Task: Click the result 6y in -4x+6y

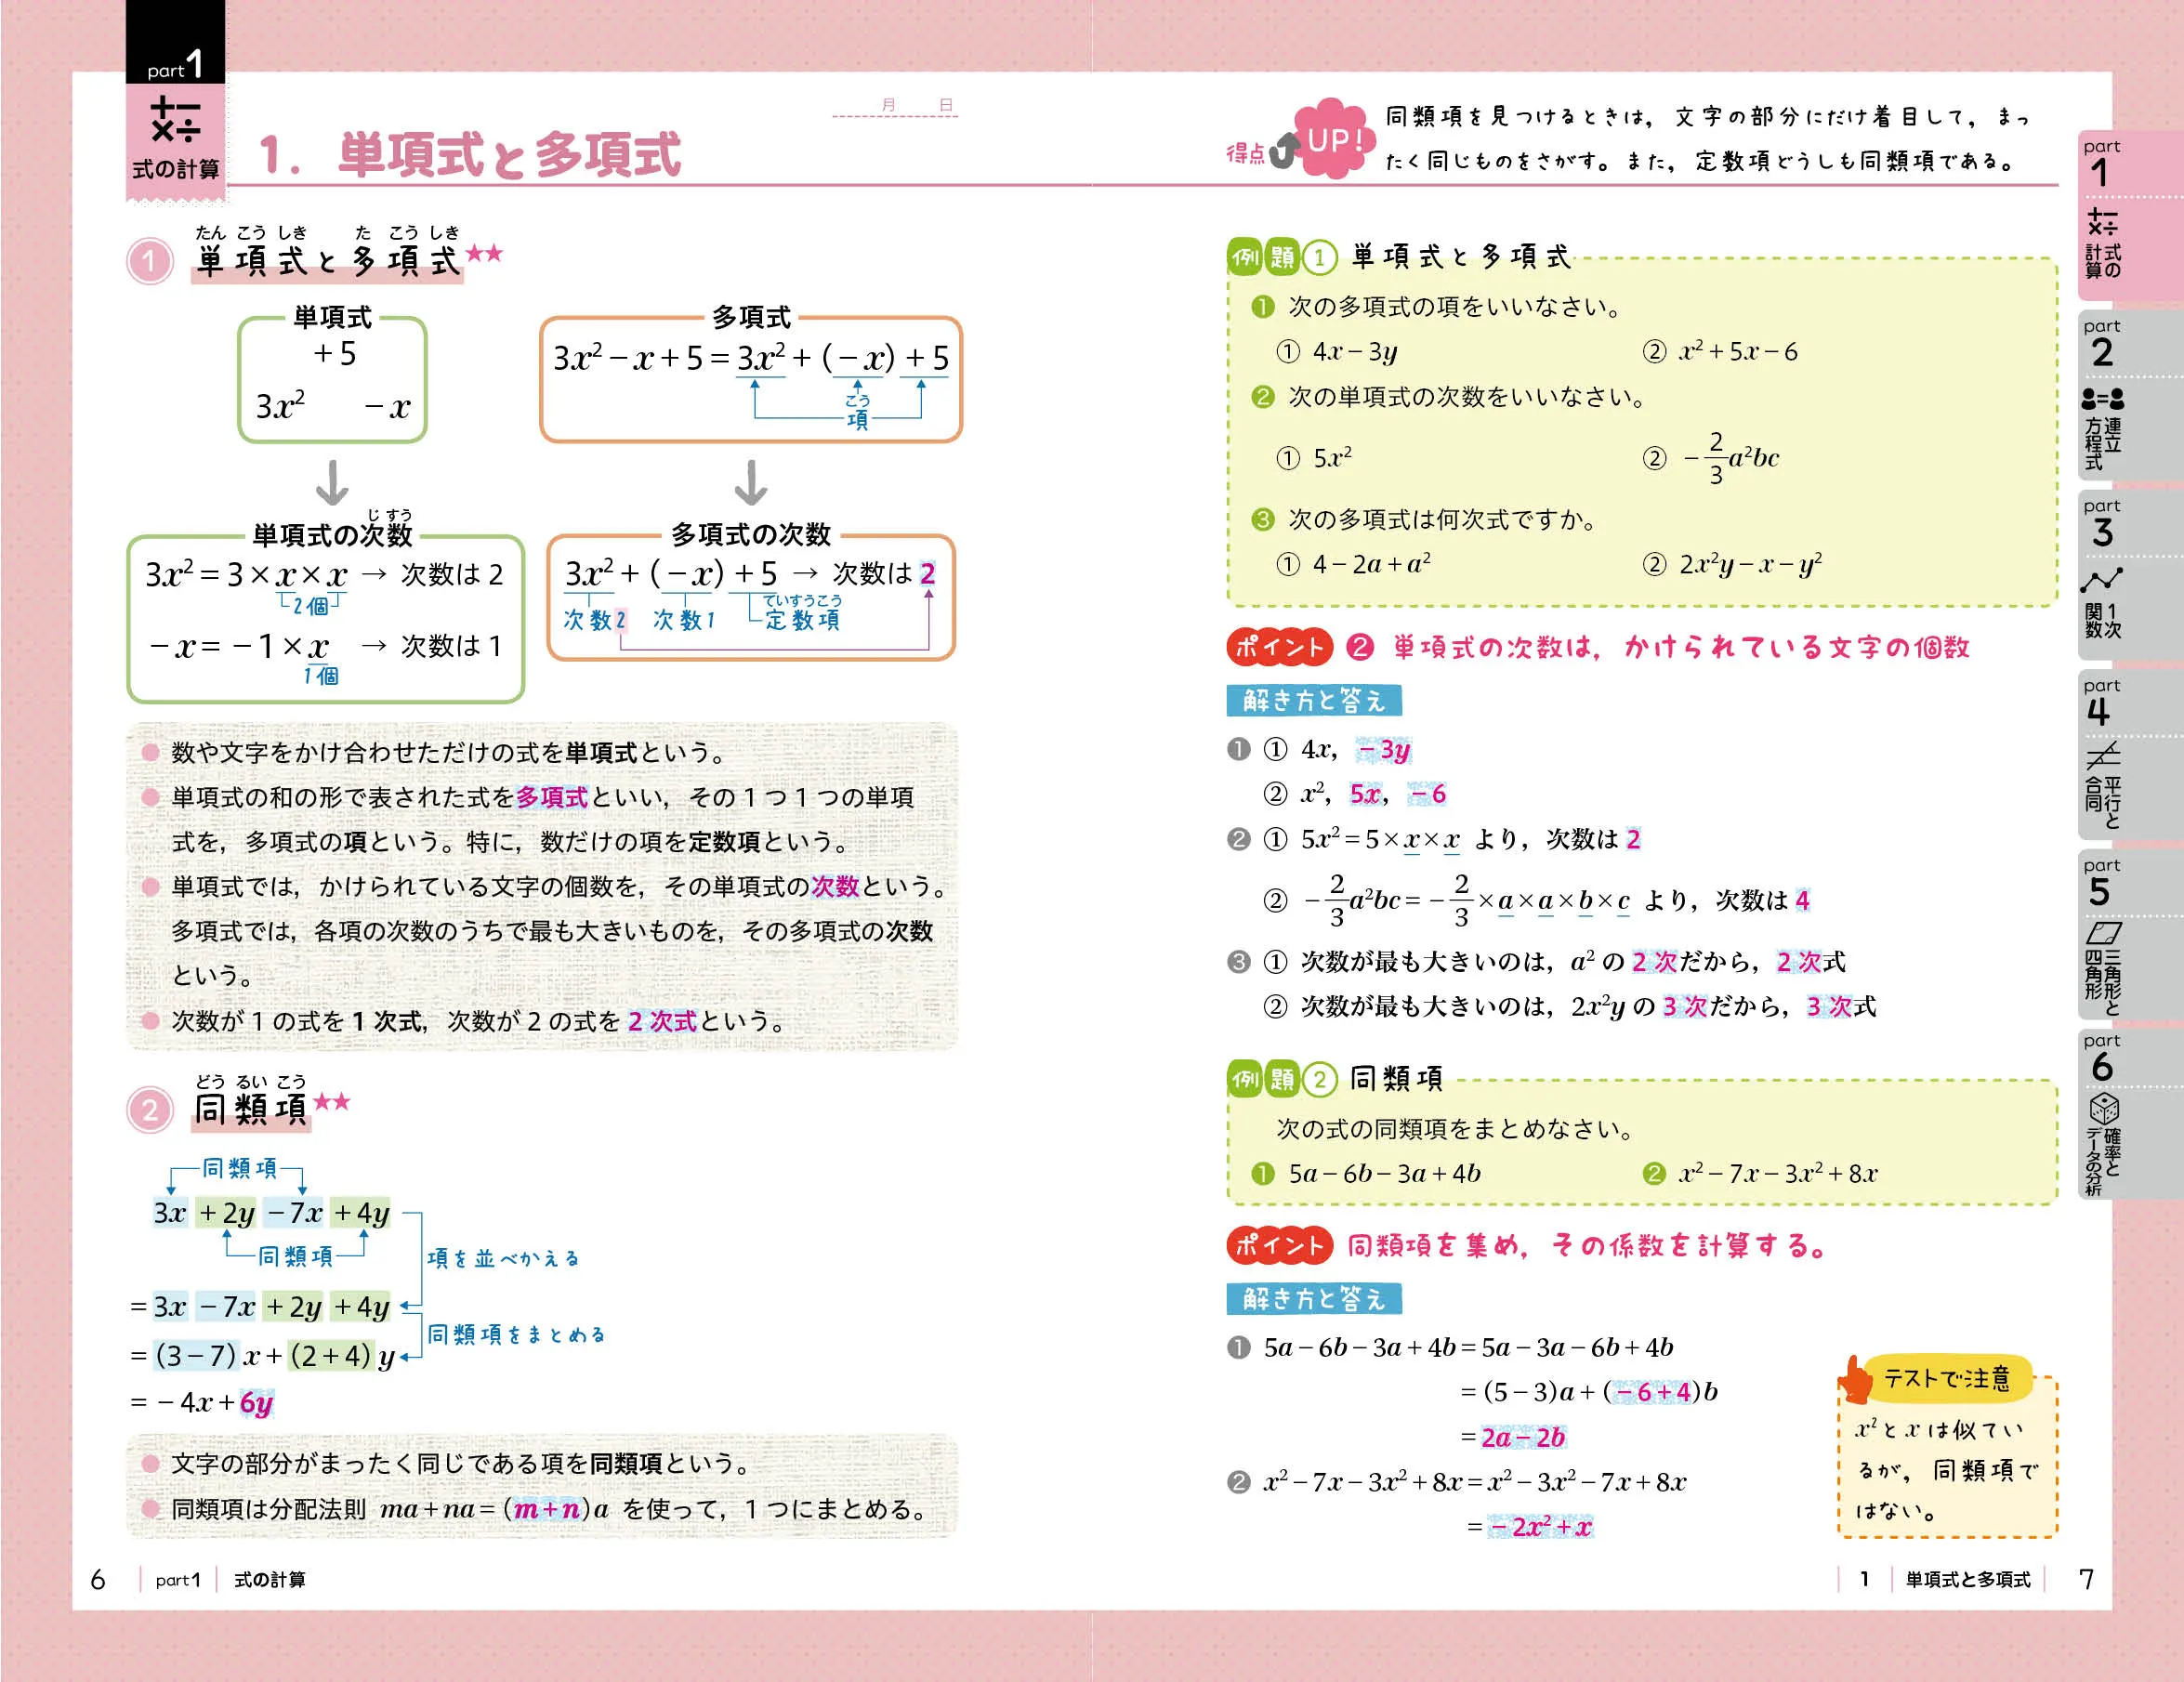Action: pos(256,1403)
